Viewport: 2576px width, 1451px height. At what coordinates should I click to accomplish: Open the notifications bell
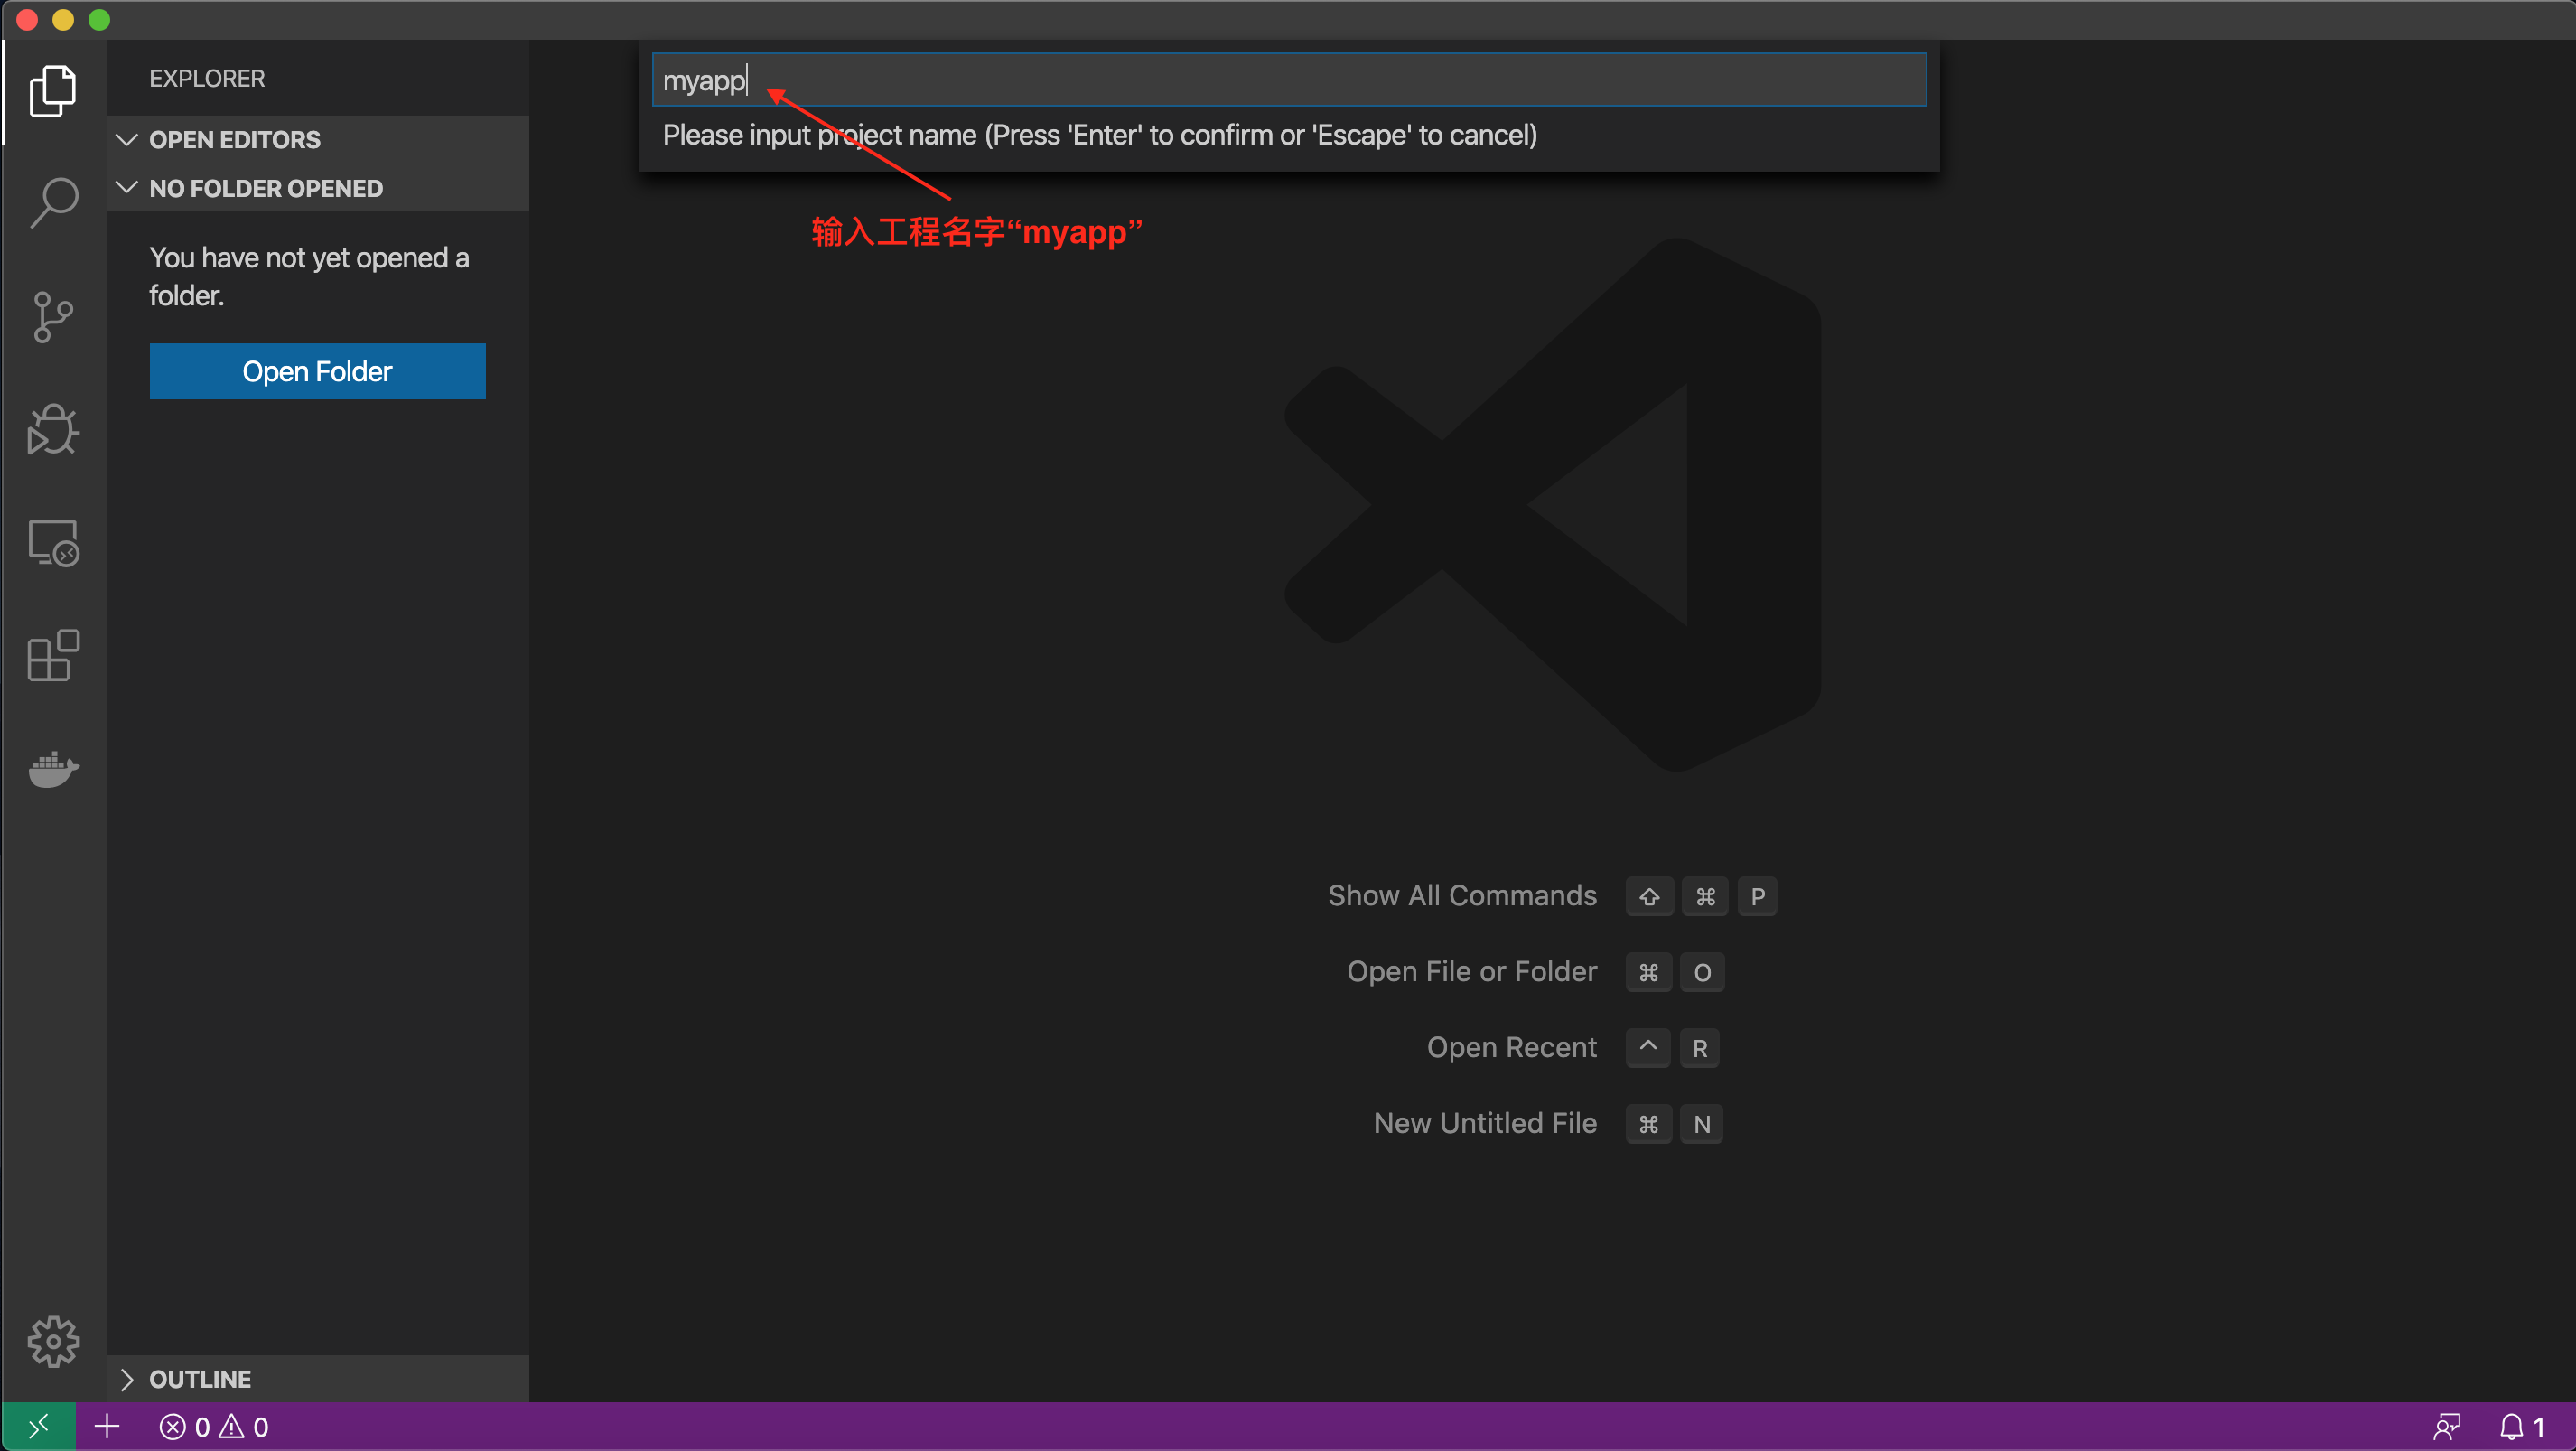[x=2522, y=1426]
